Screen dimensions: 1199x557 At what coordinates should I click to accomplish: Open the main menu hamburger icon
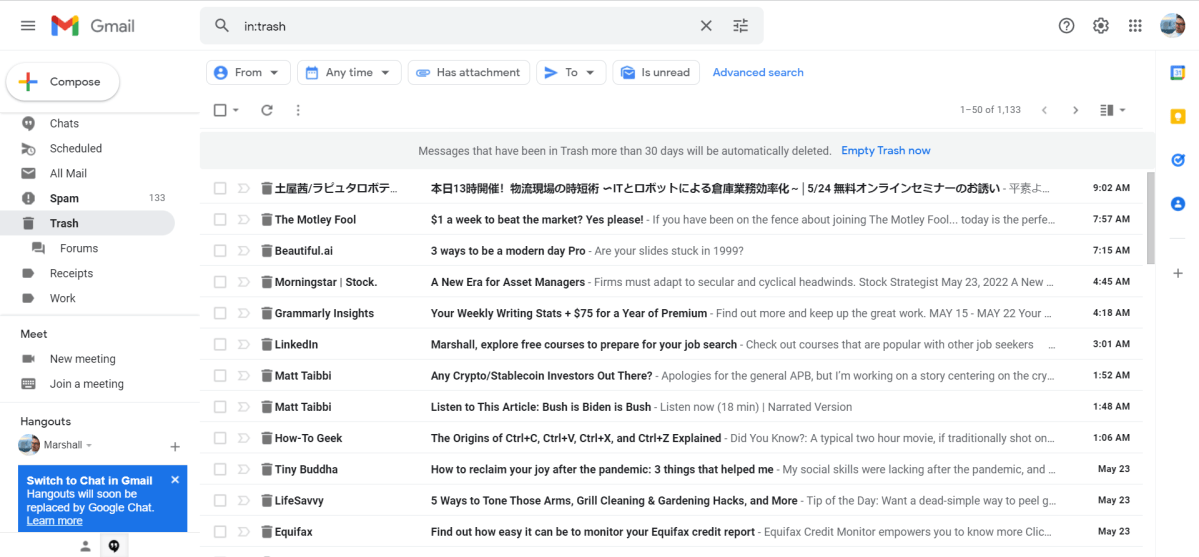[x=28, y=25]
